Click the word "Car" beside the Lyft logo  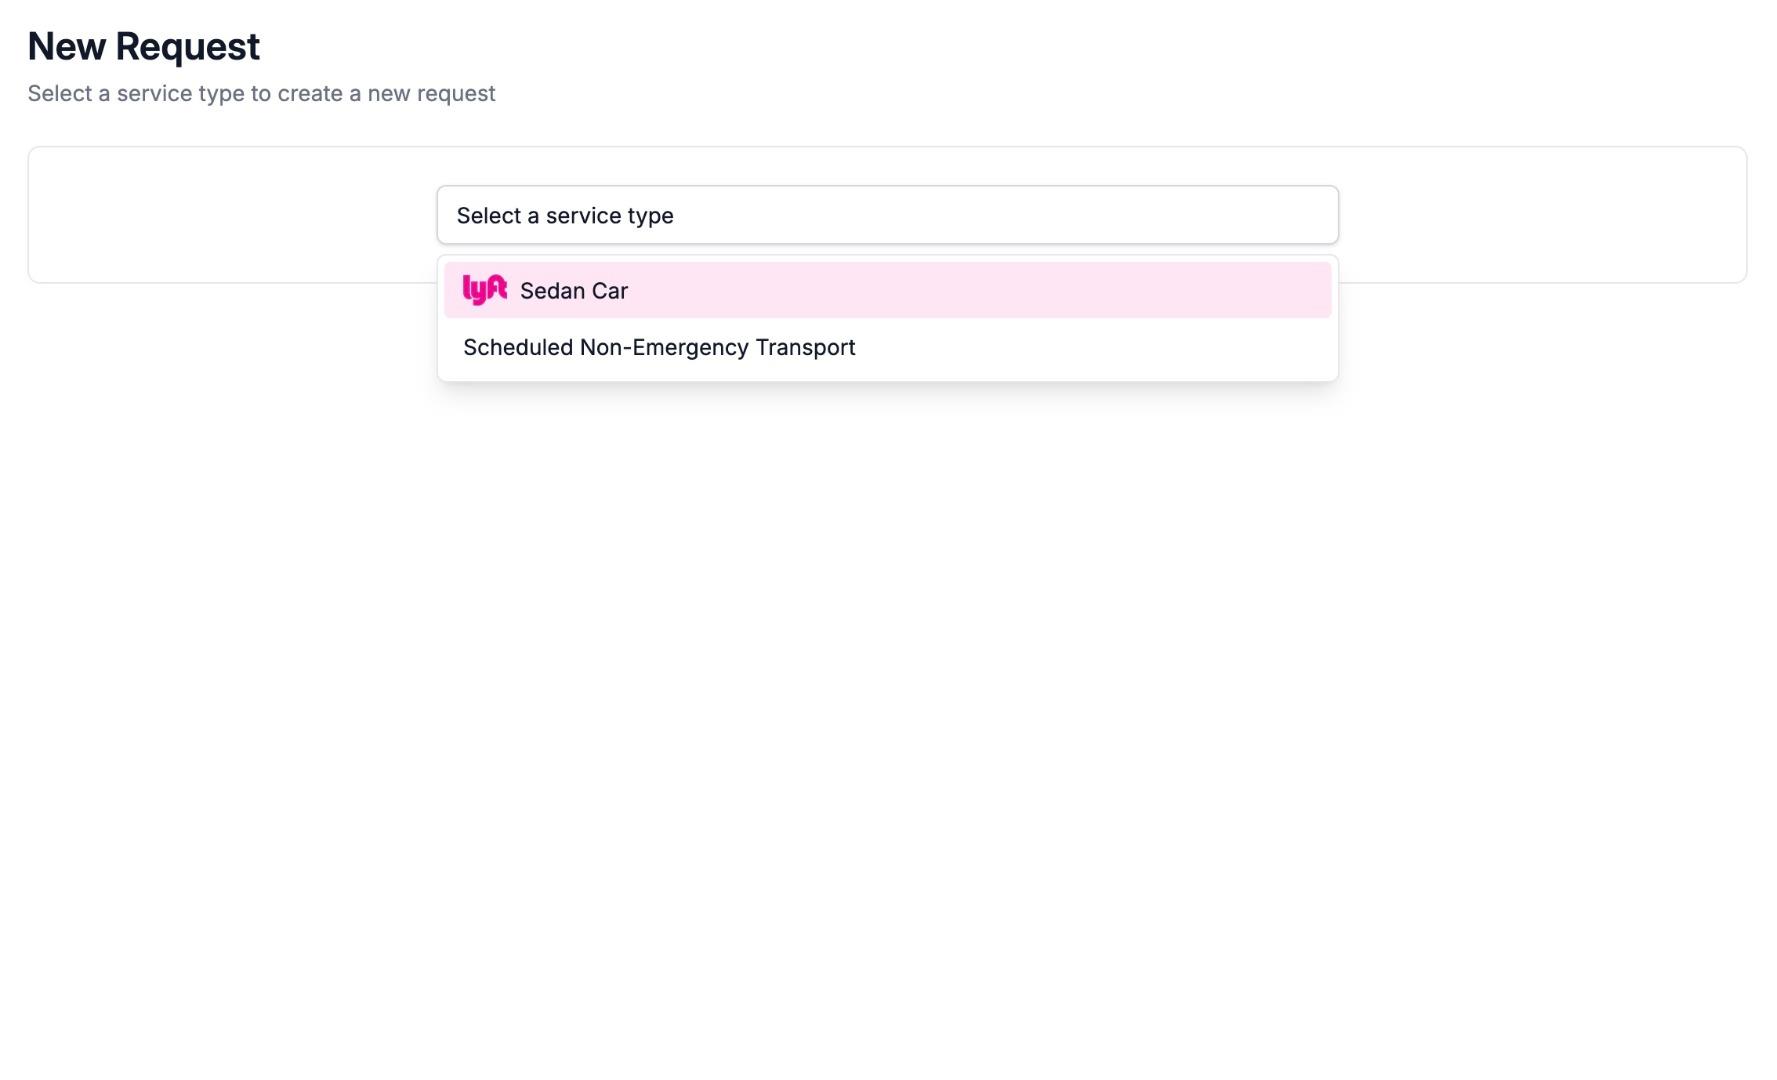tap(610, 291)
